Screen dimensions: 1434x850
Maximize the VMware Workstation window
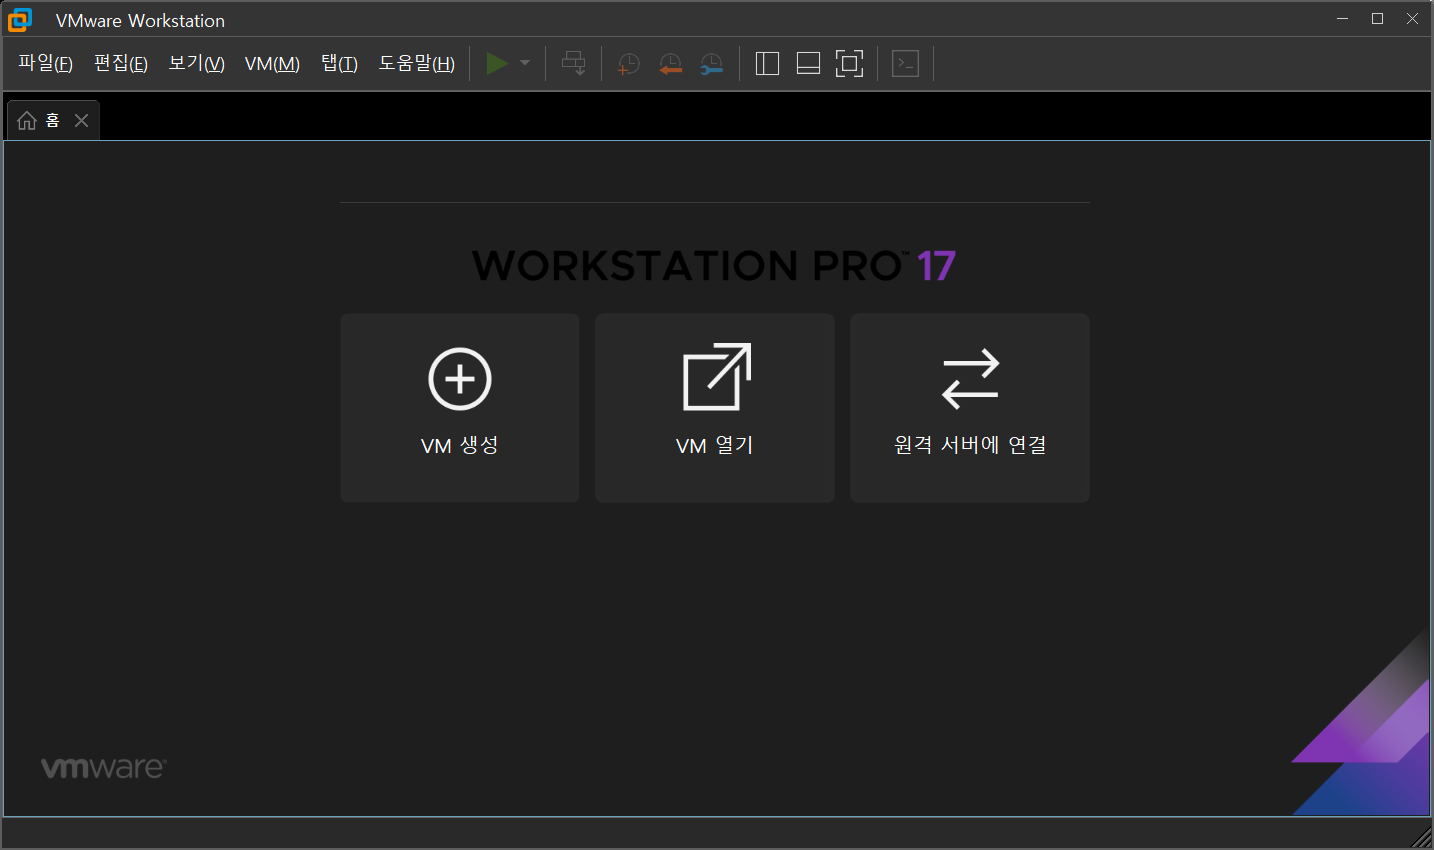(x=1377, y=19)
